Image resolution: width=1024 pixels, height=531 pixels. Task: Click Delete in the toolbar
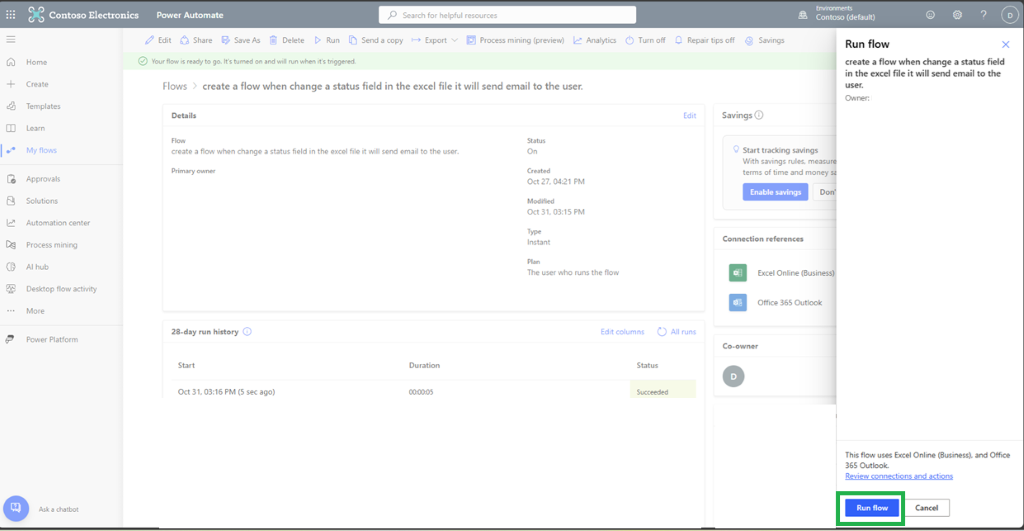[287, 40]
